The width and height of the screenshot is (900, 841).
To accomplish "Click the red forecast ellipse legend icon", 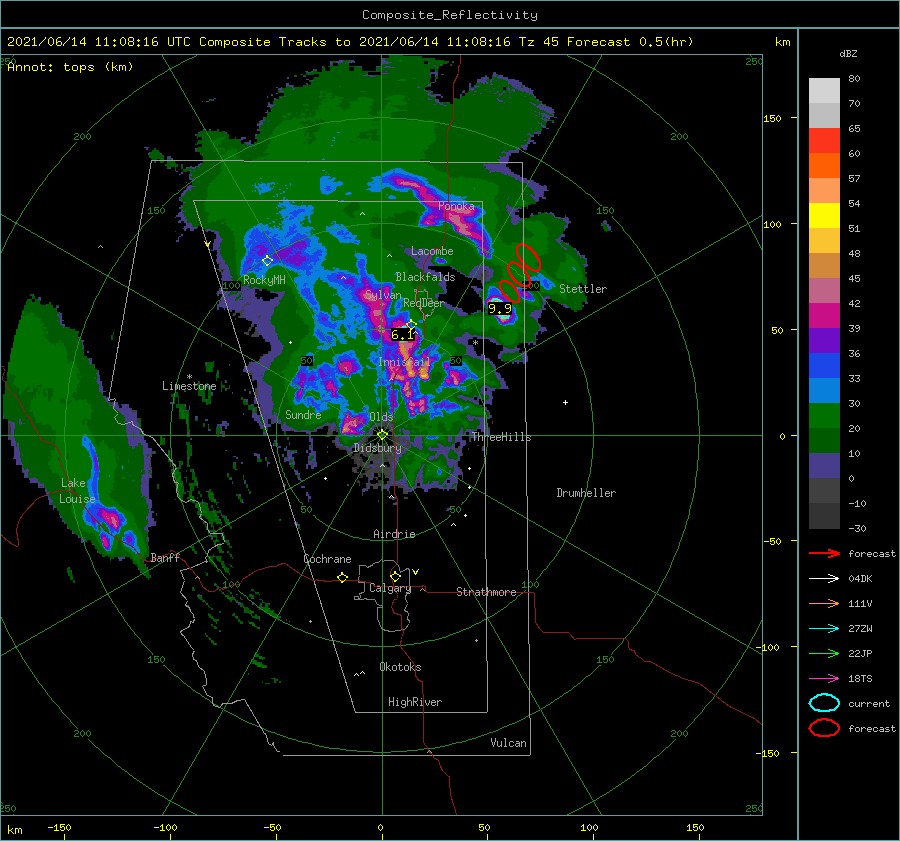I will pyautogui.click(x=824, y=728).
